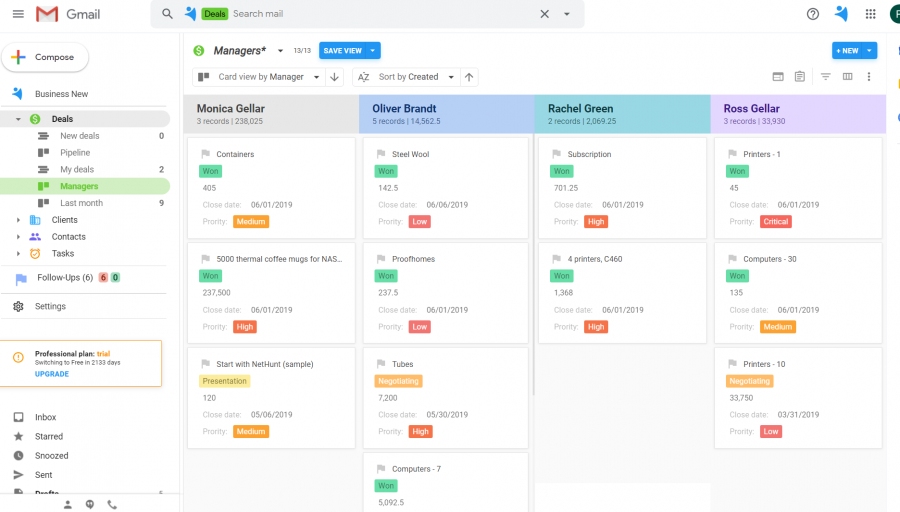
Task: Collapse the Deals folder arrow
Action: pos(18,119)
